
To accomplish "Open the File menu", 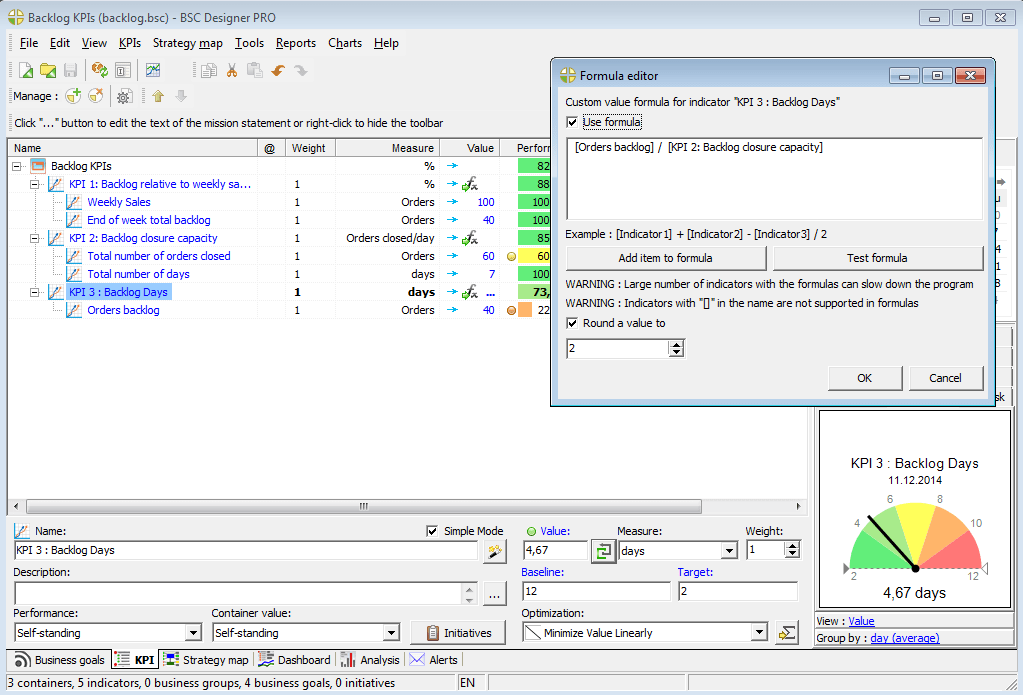I will point(29,43).
